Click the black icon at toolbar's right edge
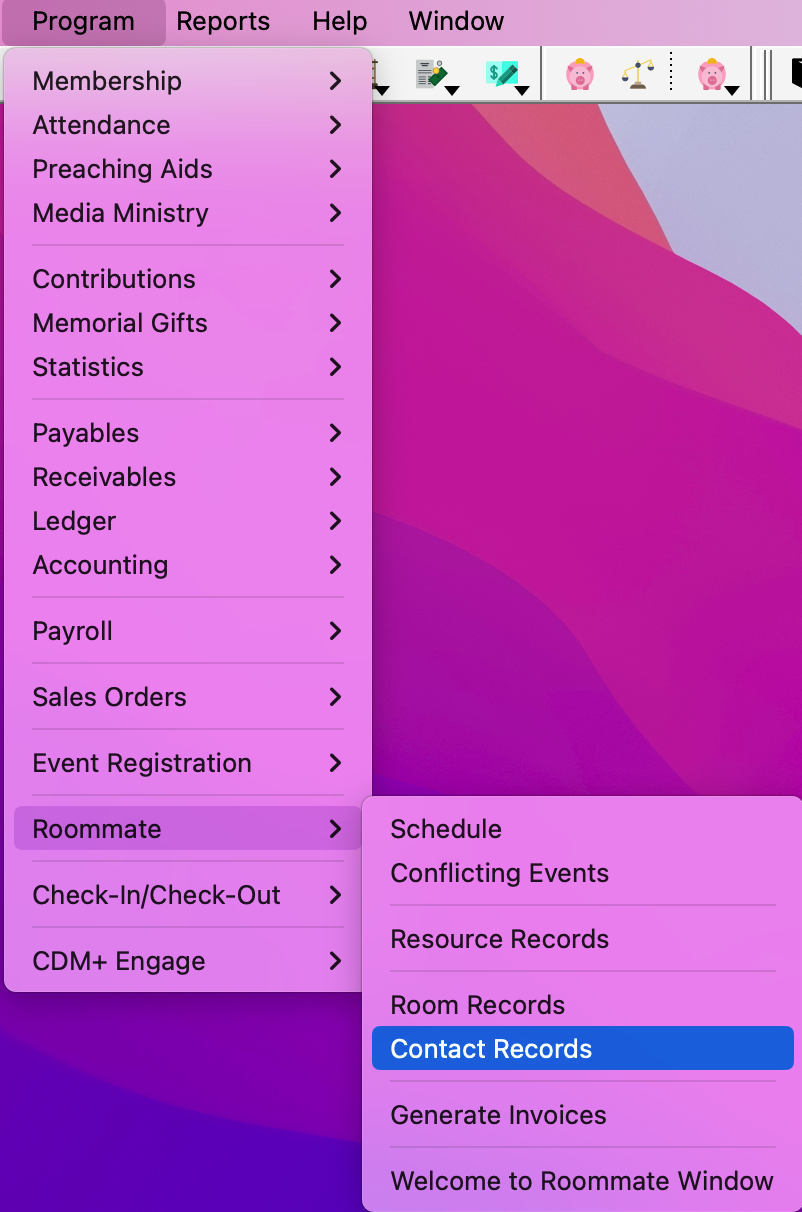 point(796,74)
